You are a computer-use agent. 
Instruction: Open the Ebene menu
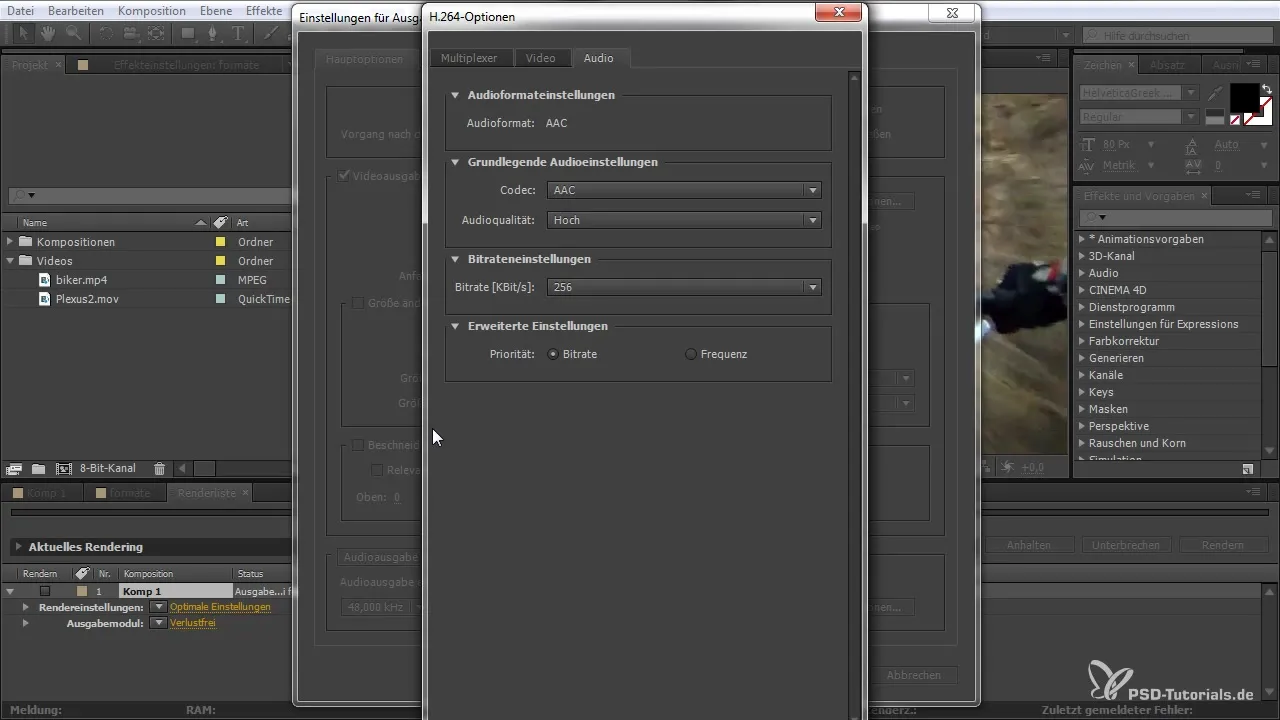point(215,11)
